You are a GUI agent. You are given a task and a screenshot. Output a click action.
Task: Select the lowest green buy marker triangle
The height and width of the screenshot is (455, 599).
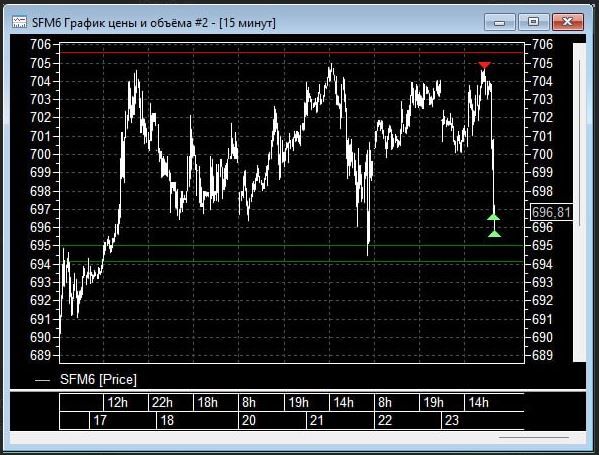pos(494,233)
